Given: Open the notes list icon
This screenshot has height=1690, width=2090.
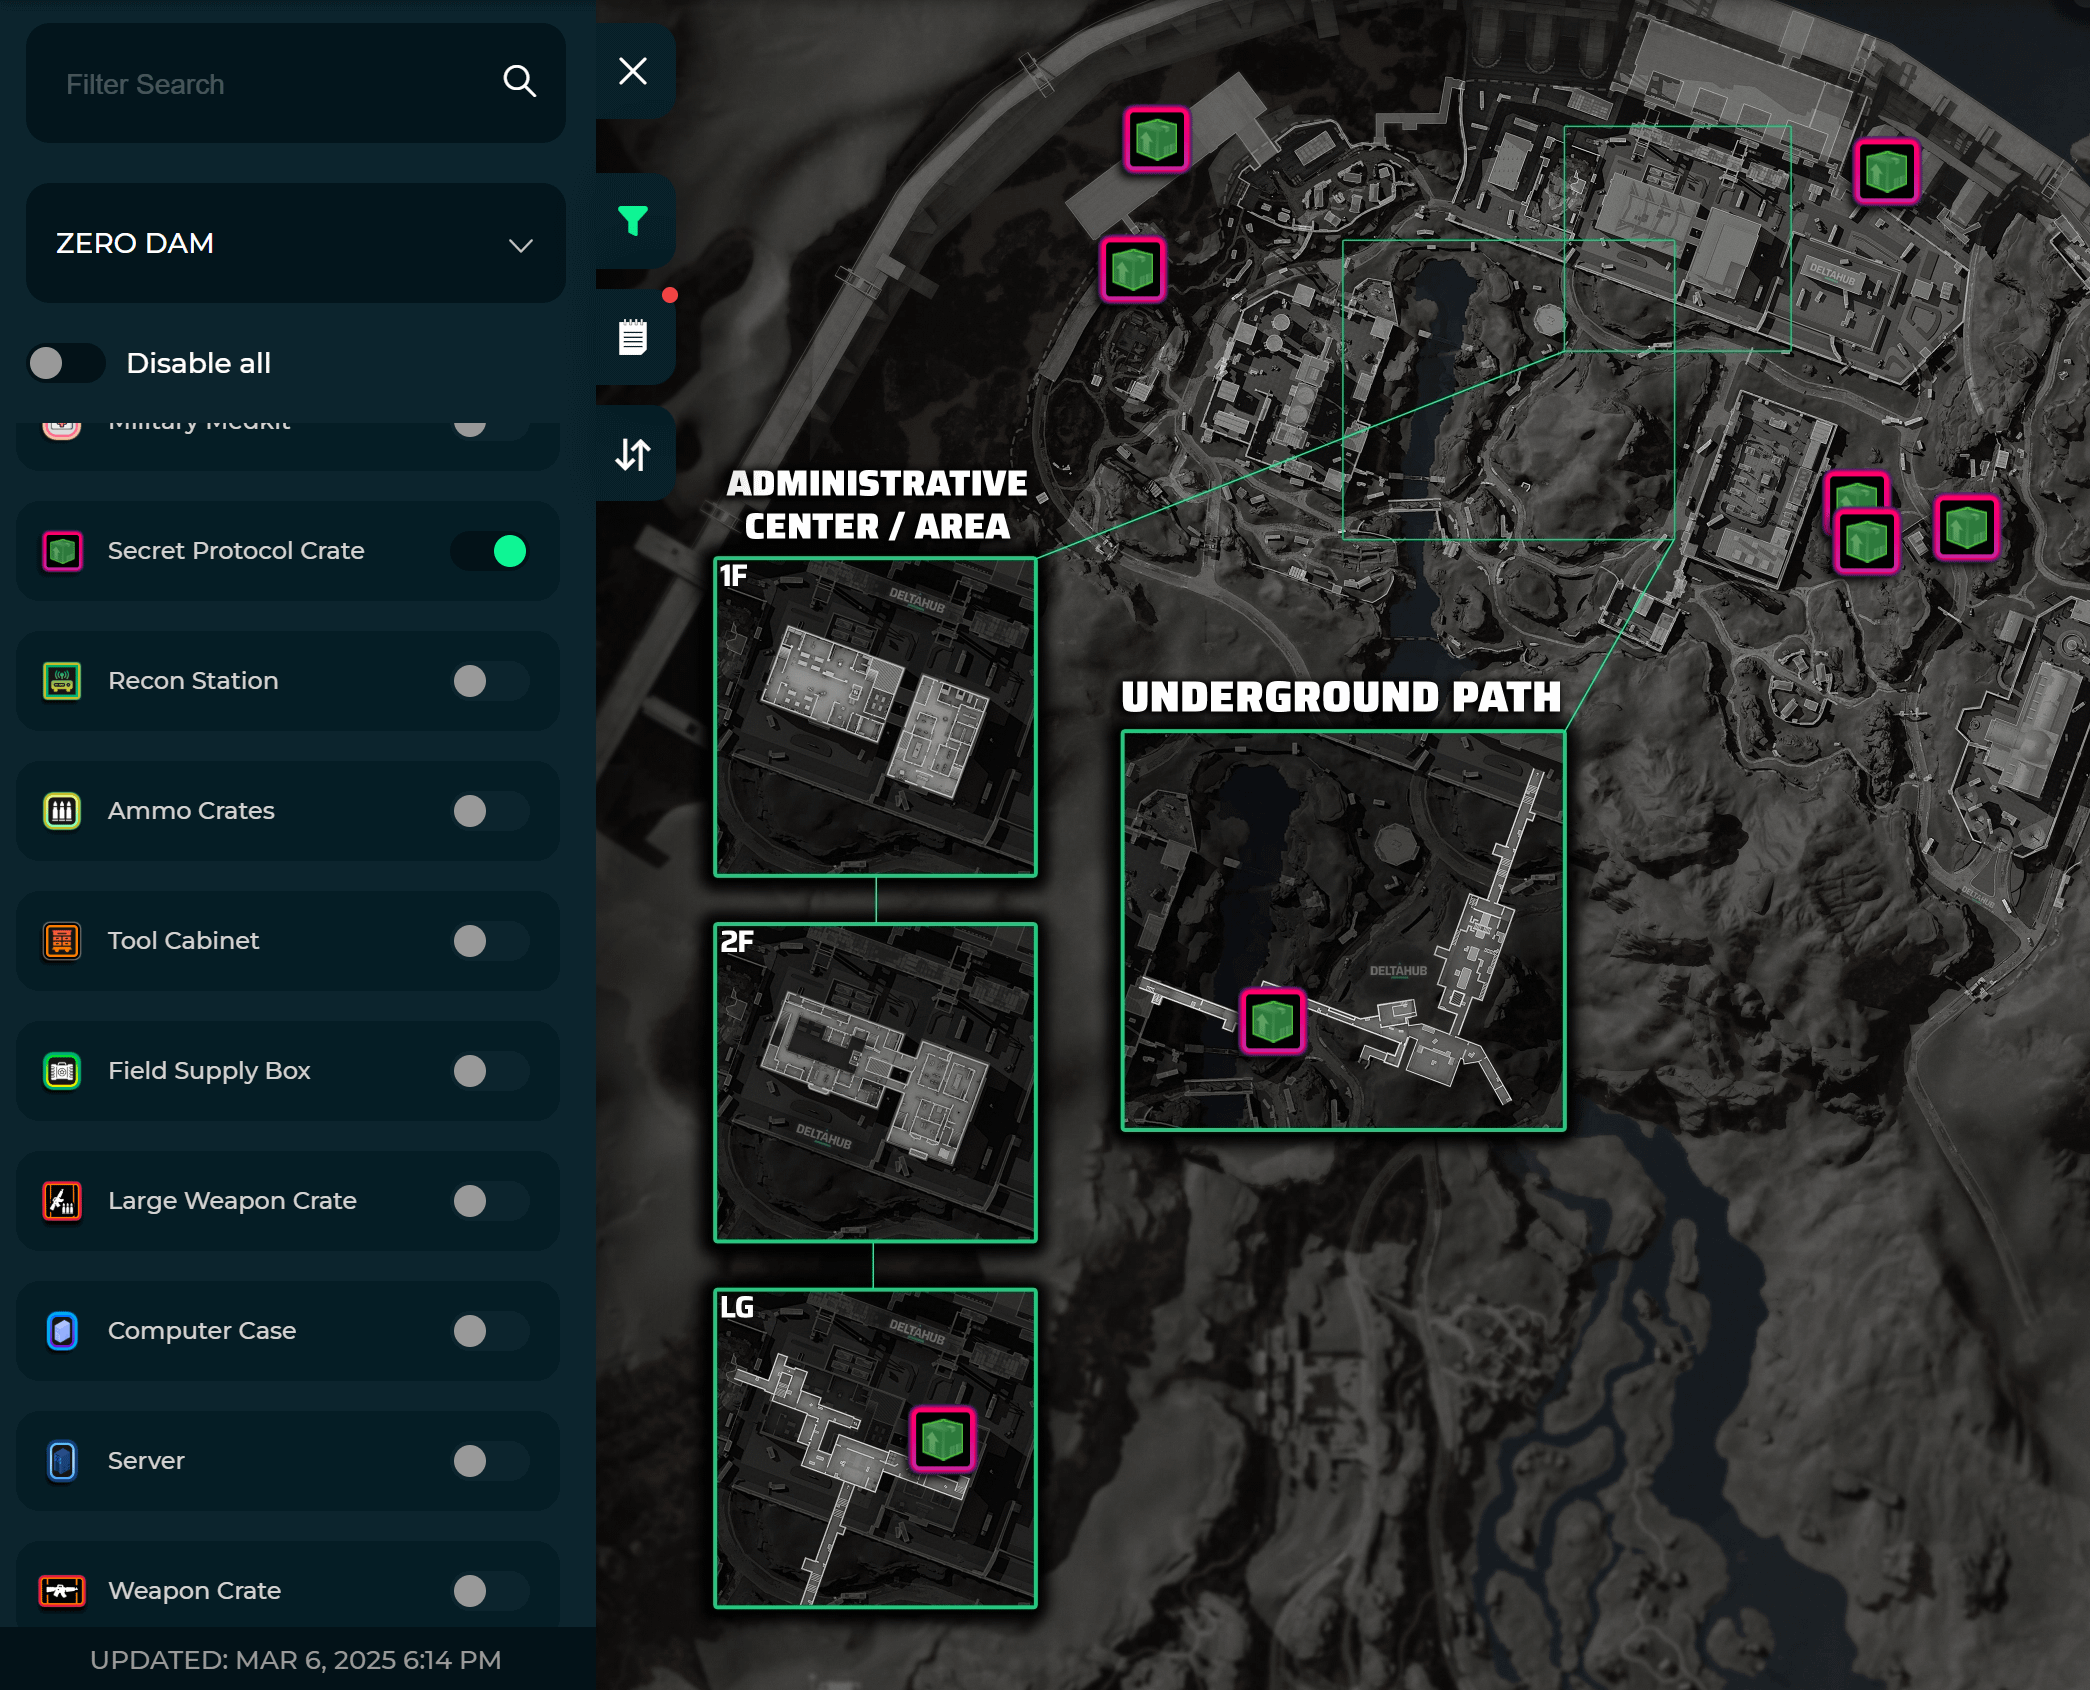Looking at the screenshot, I should [x=633, y=337].
